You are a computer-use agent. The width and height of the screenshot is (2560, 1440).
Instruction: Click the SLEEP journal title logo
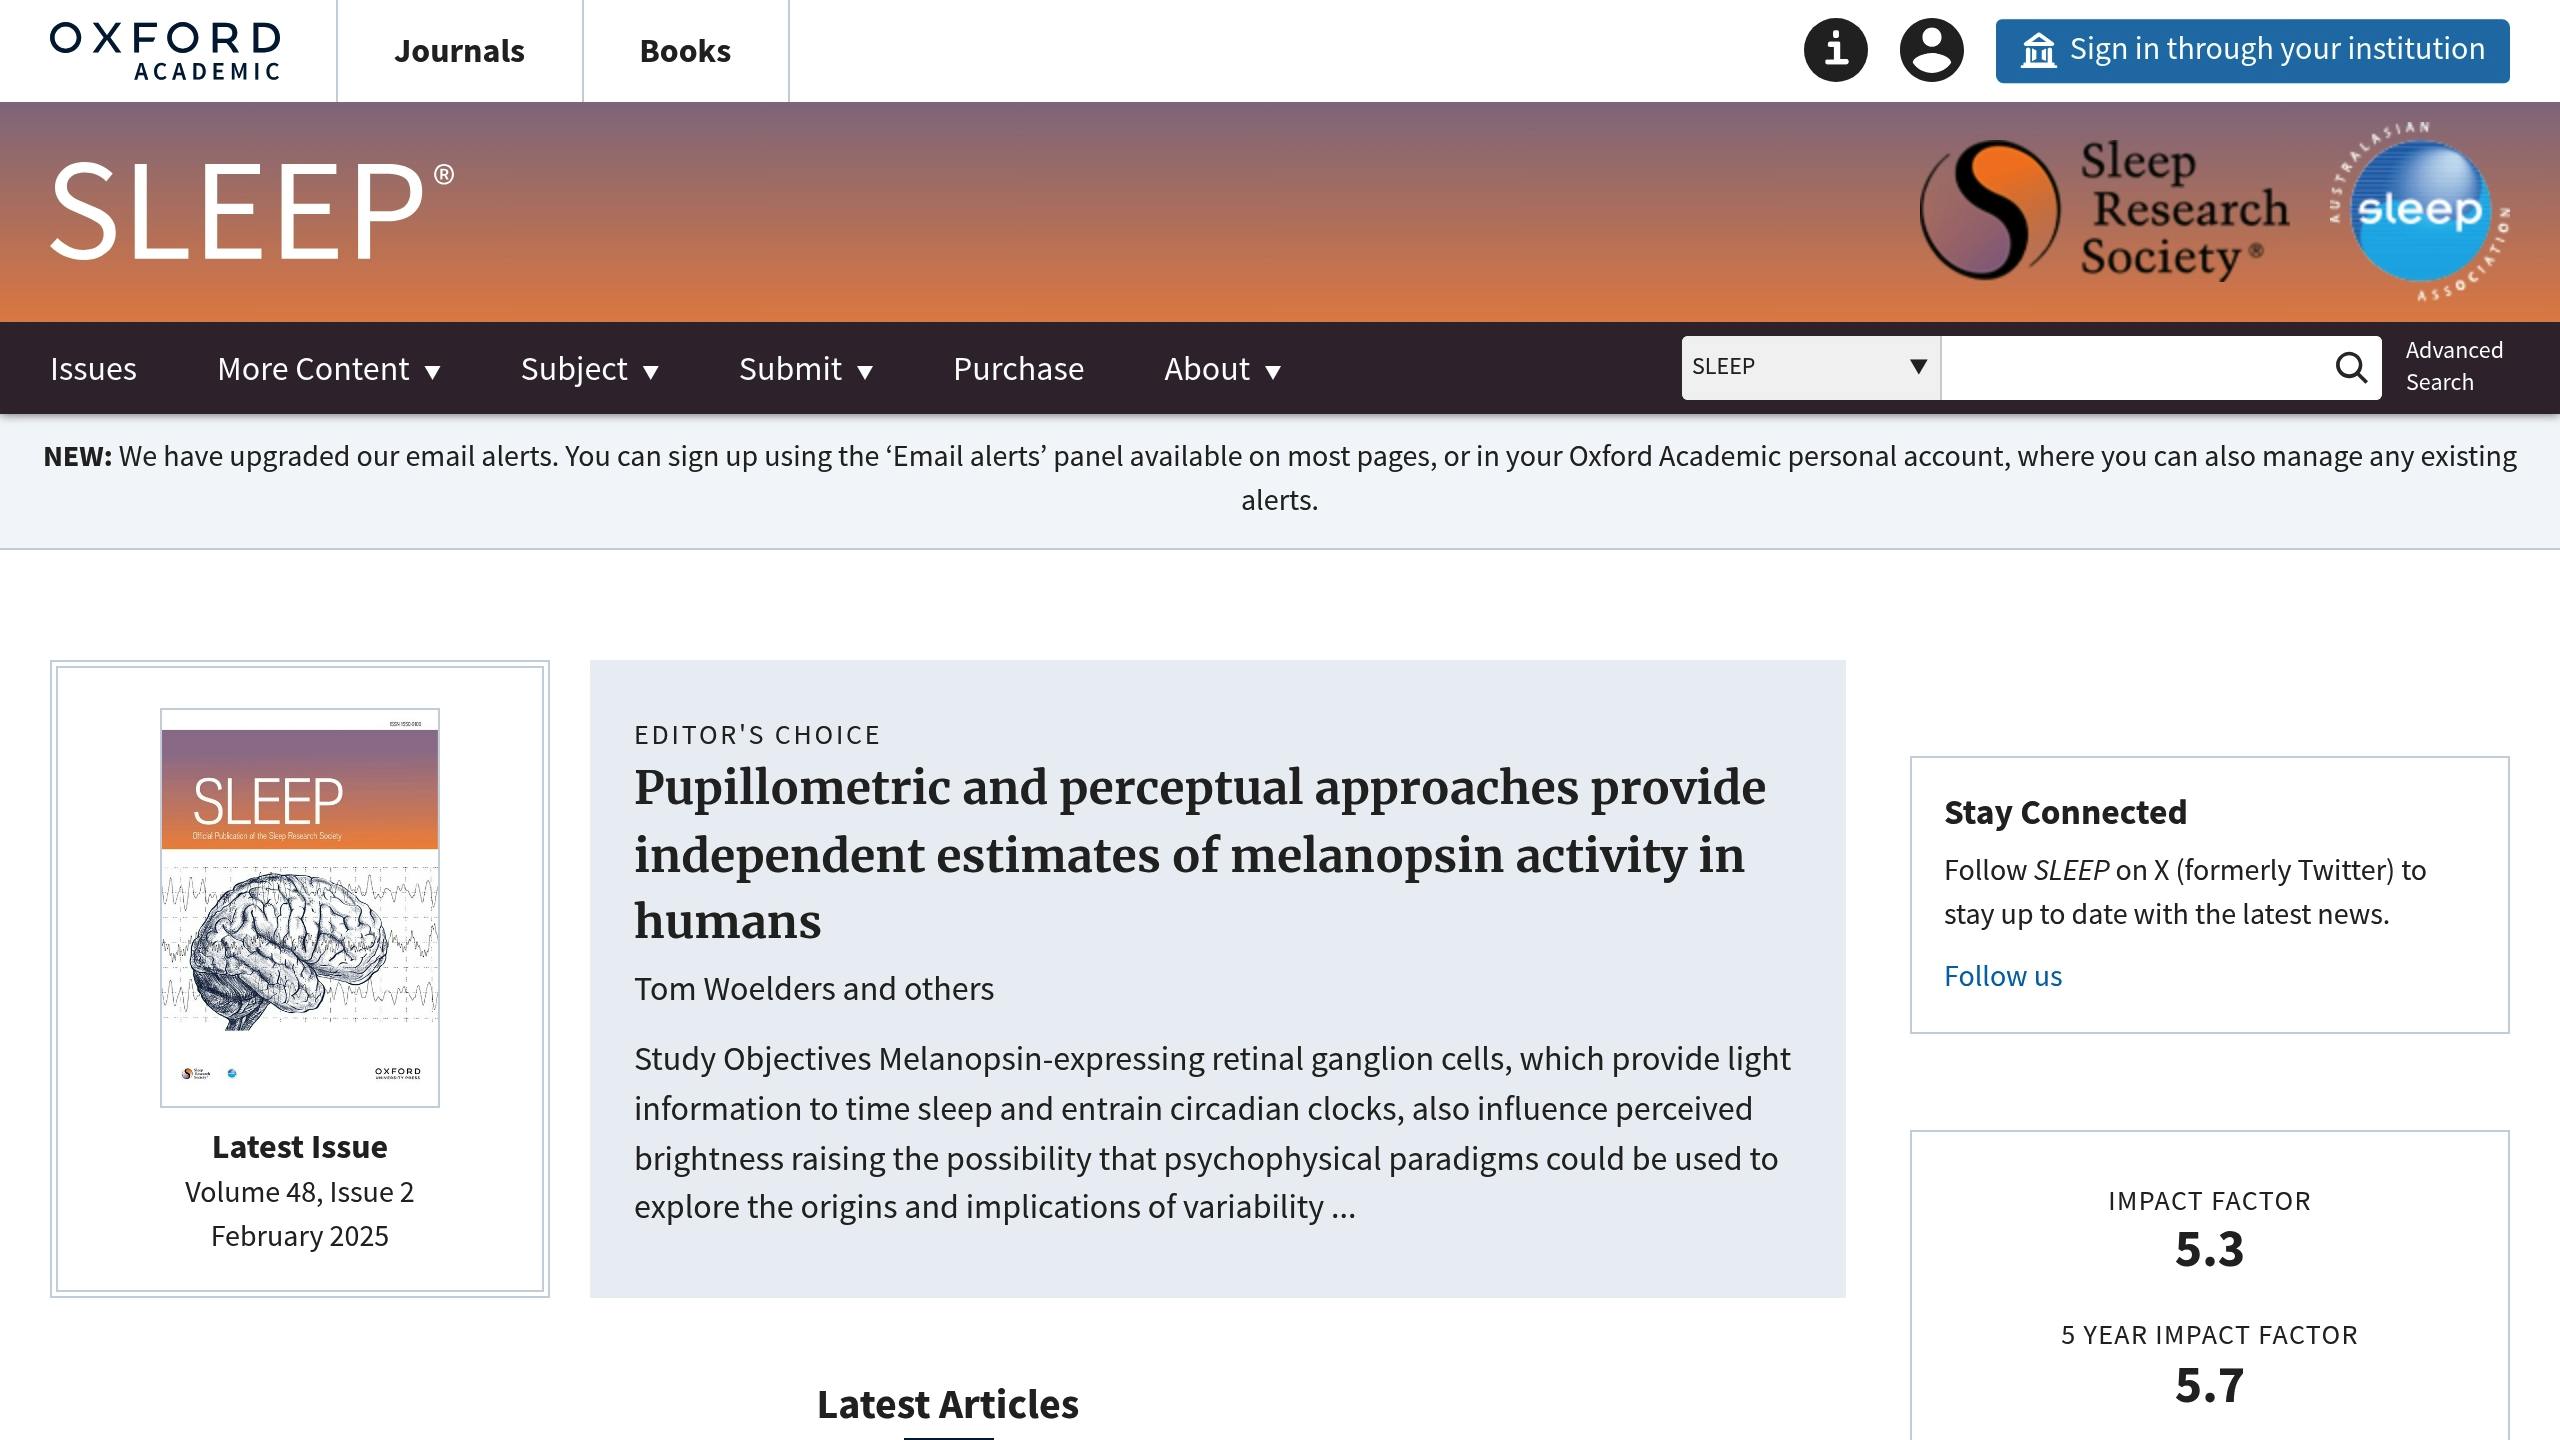tap(252, 211)
